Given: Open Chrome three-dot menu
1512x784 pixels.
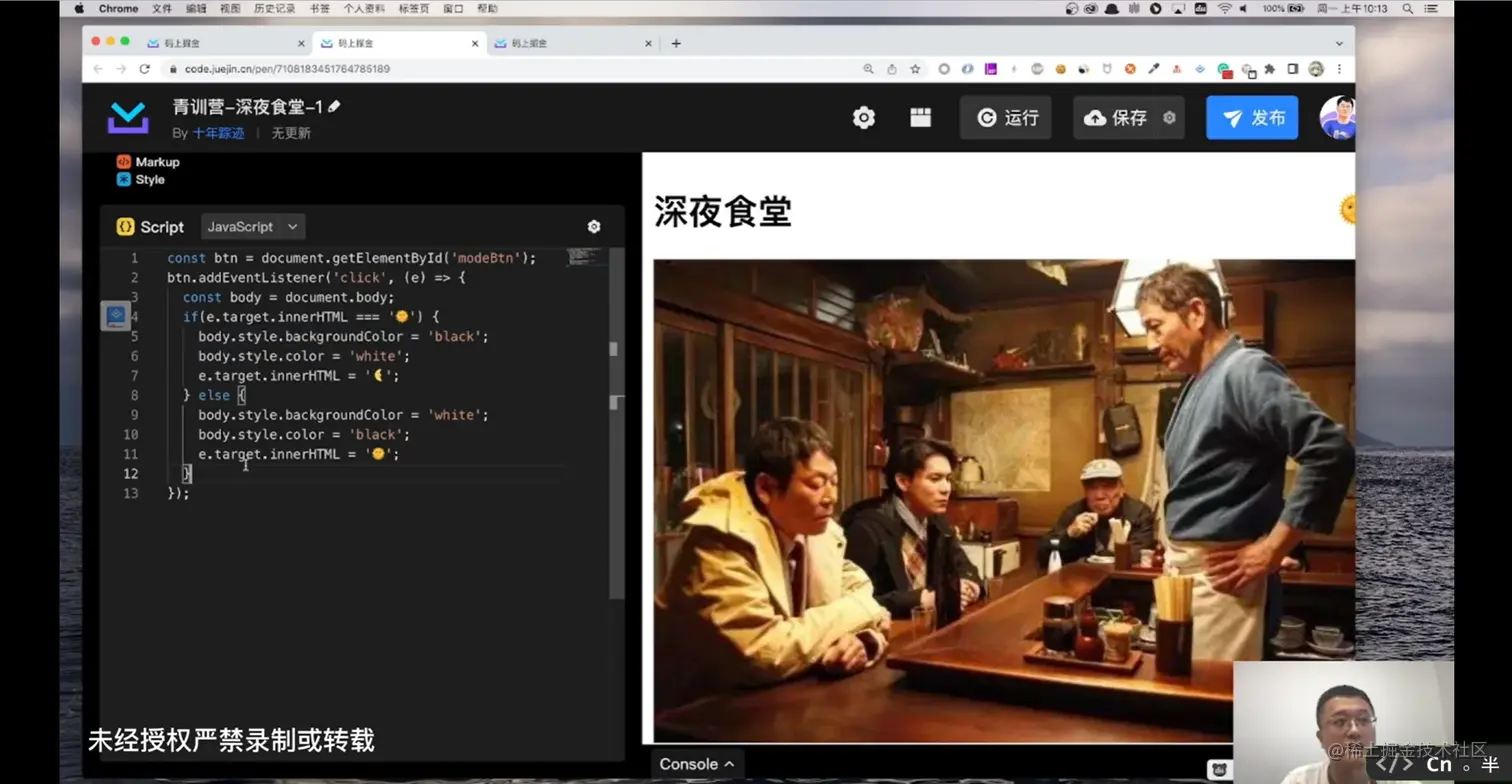Looking at the screenshot, I should click(1339, 69).
